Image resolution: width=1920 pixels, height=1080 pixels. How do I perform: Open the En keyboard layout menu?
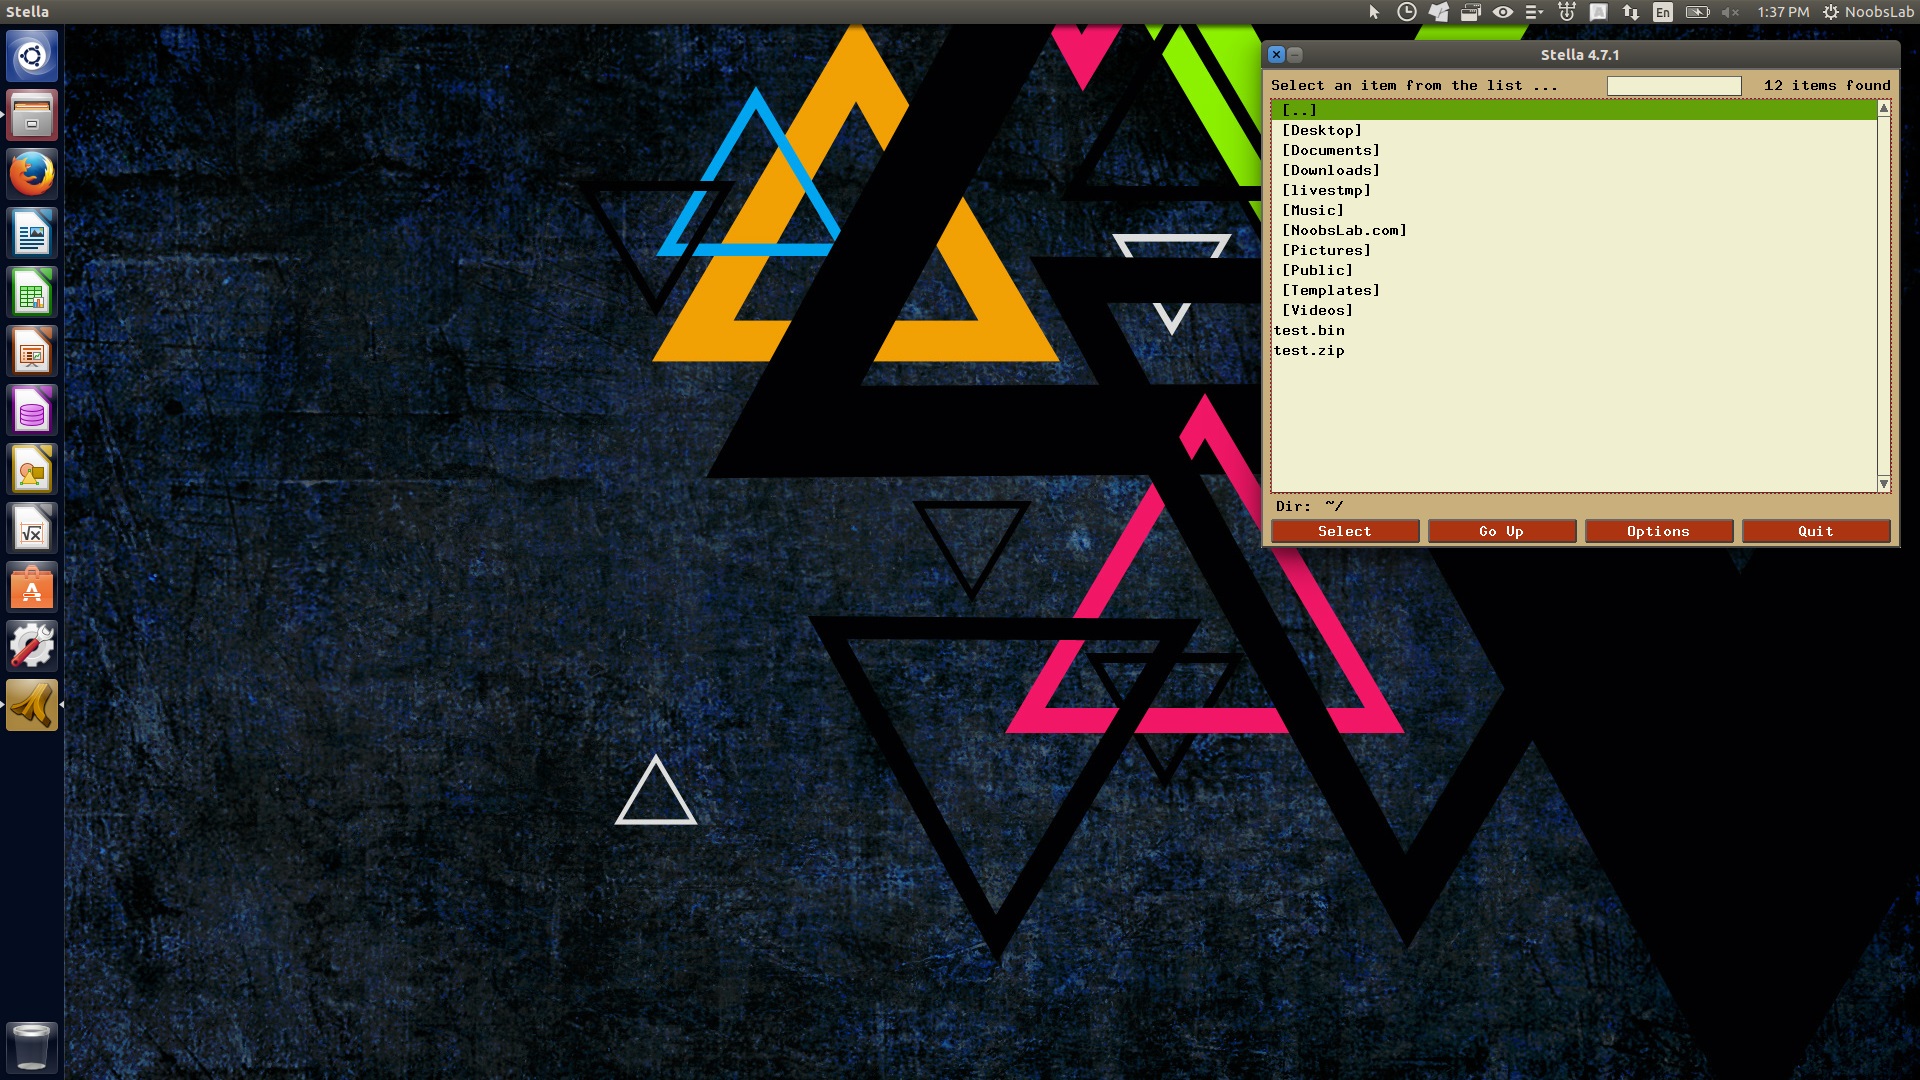pos(1662,12)
